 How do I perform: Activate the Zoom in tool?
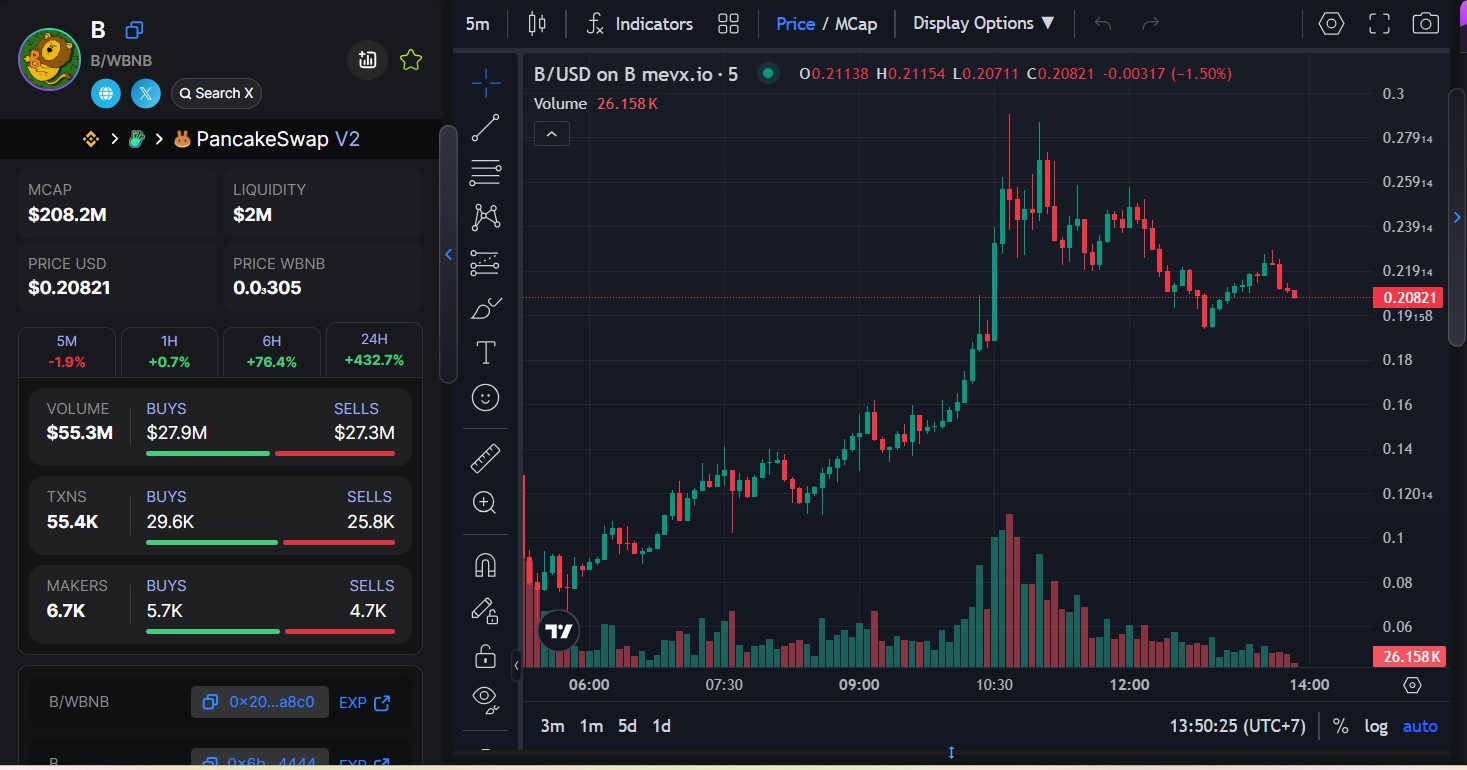pyautogui.click(x=485, y=503)
